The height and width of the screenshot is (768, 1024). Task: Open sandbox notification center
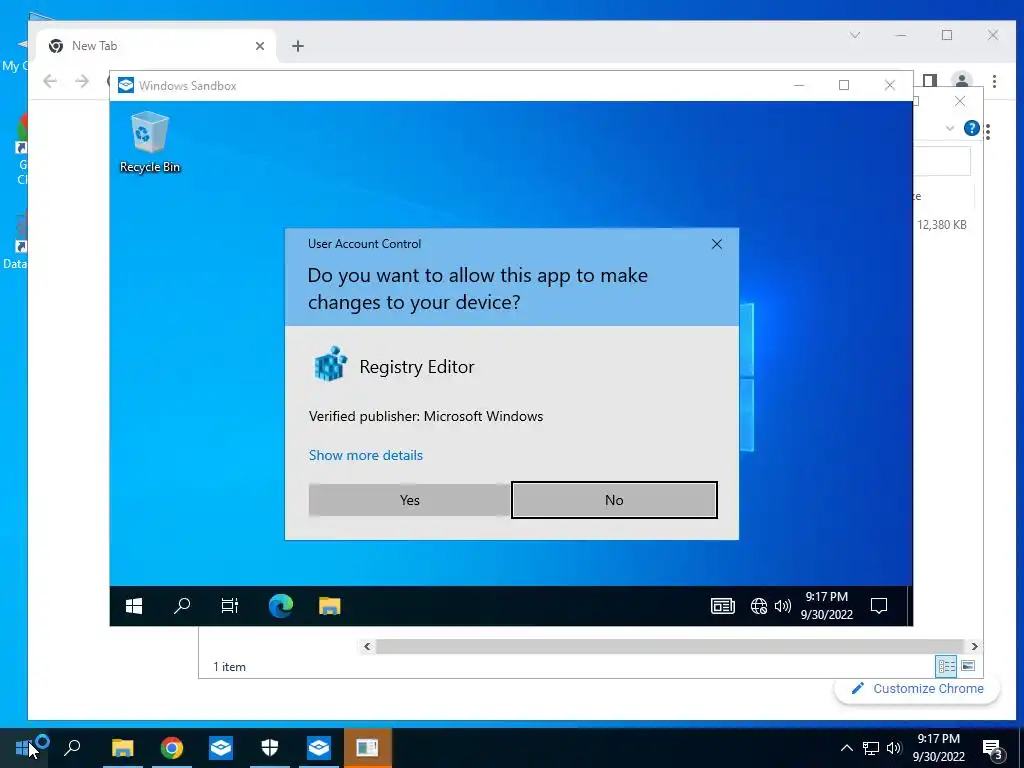pos(879,606)
